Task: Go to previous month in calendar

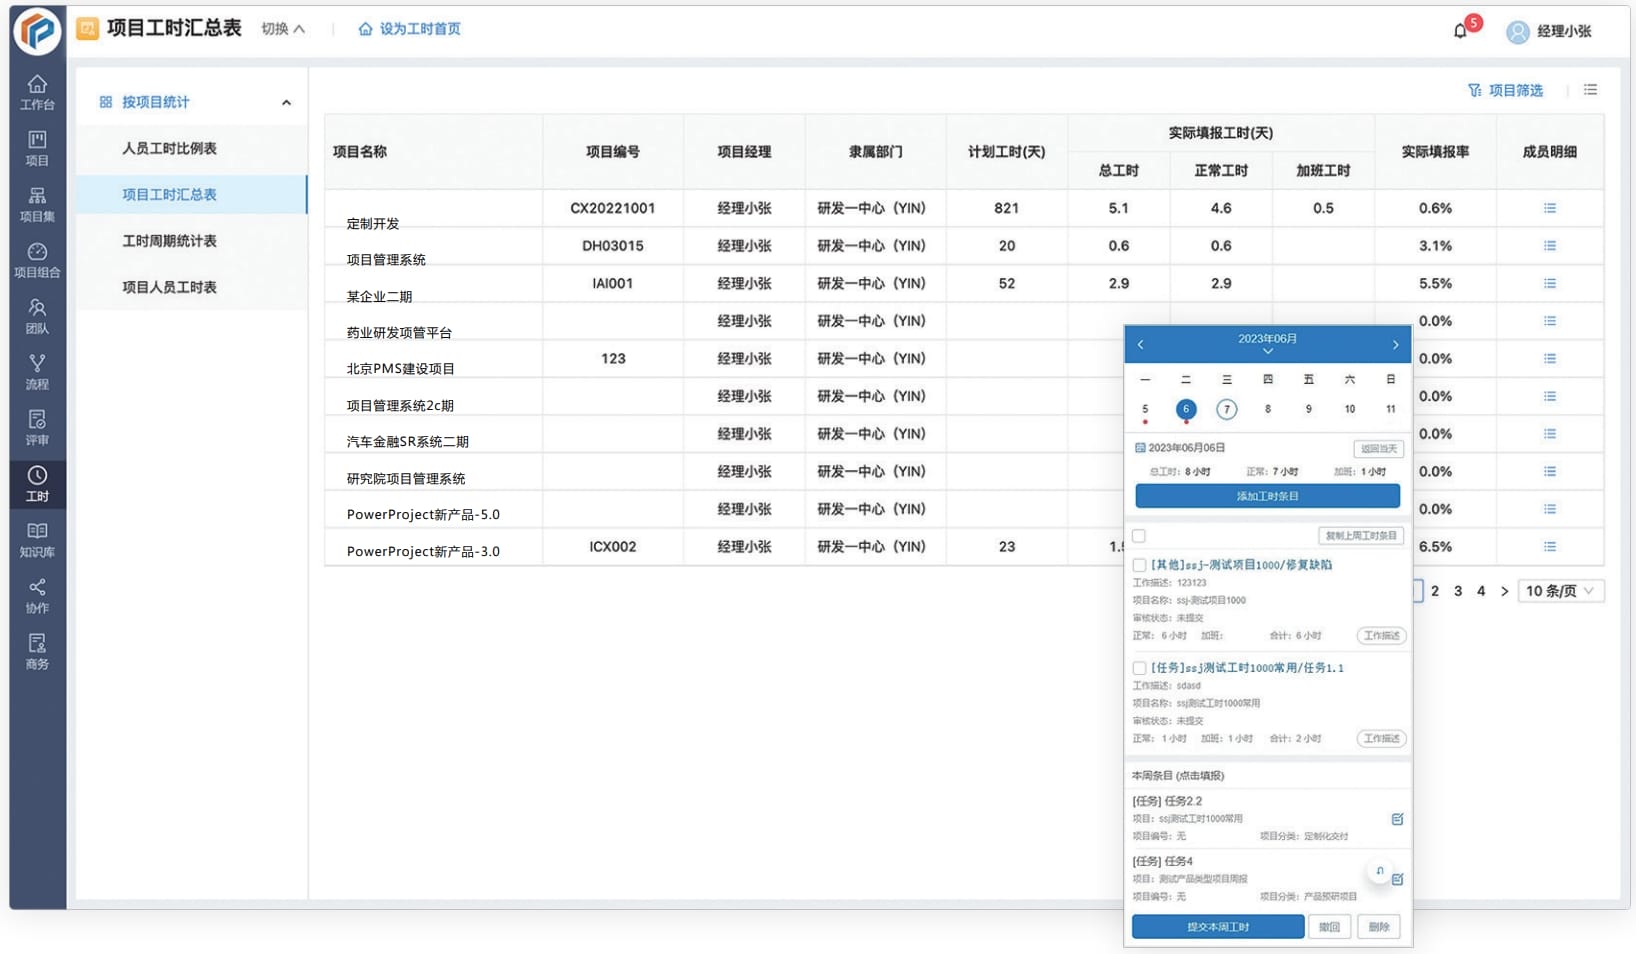Action: click(1140, 345)
